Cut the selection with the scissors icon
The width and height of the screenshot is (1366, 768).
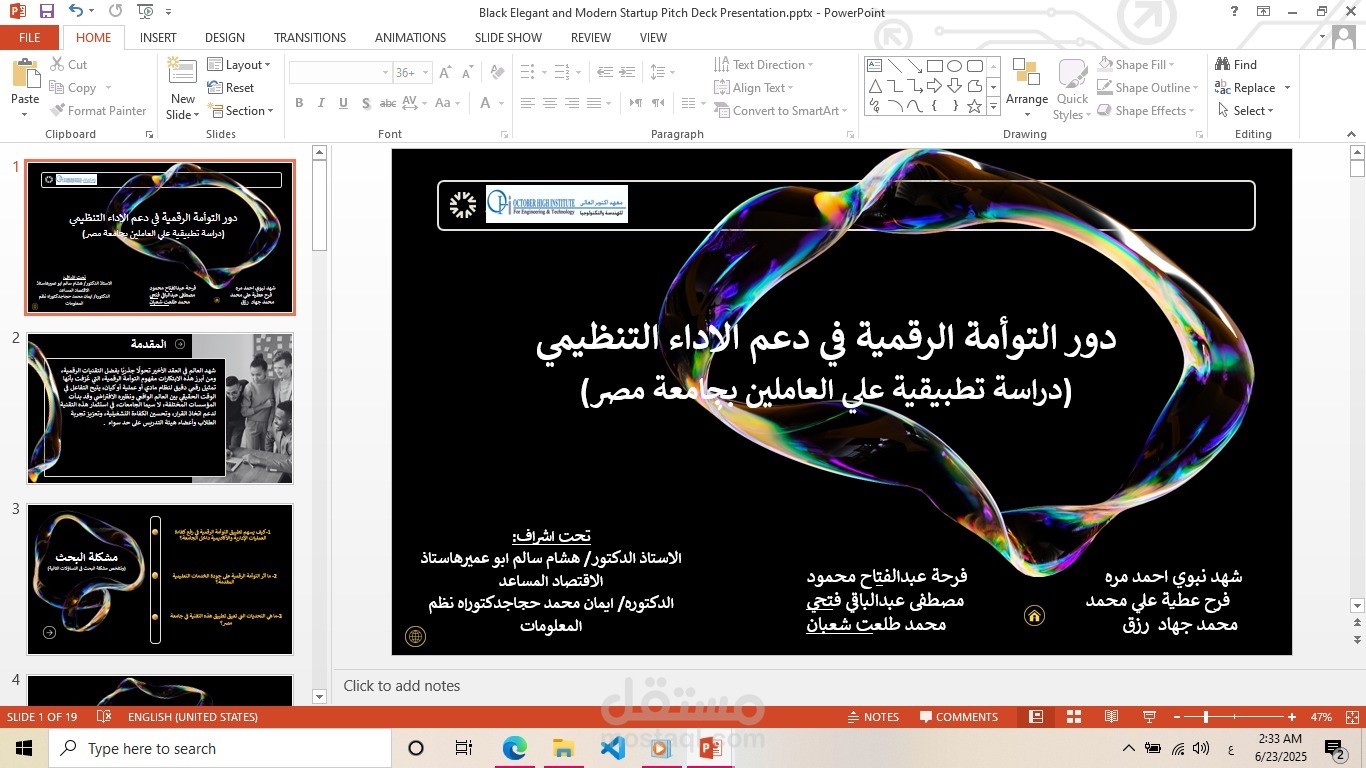68,64
